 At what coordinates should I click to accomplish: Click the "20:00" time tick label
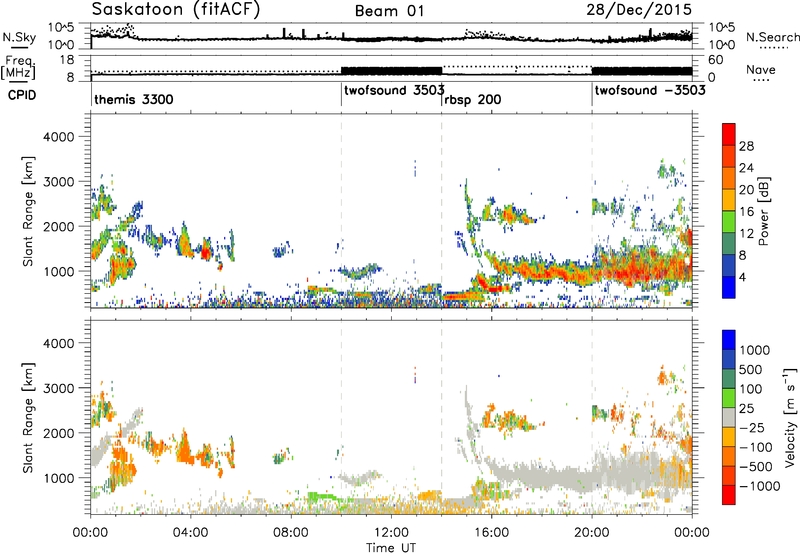(592, 533)
